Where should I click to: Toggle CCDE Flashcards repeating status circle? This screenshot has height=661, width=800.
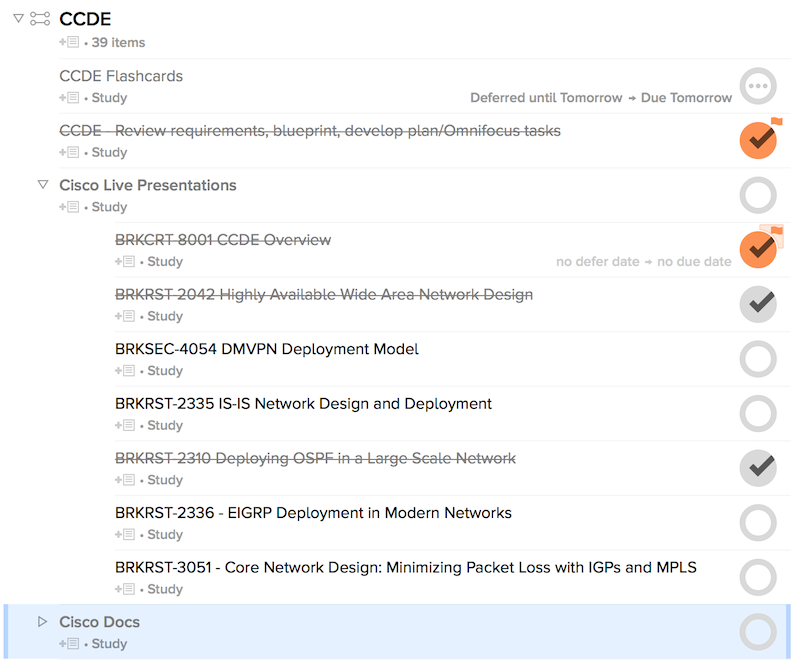[758, 86]
